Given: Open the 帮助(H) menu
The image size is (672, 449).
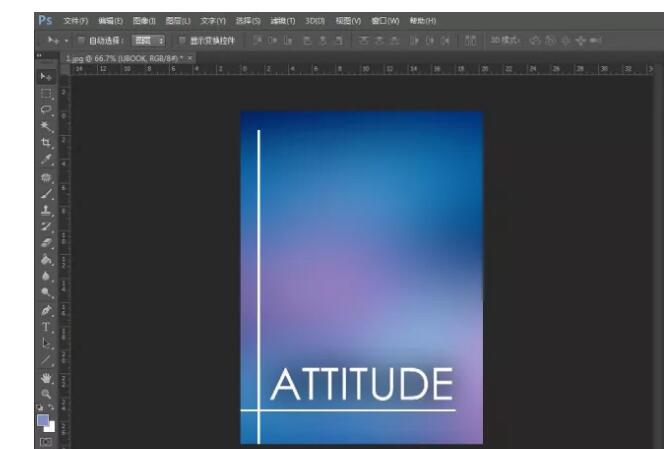Looking at the screenshot, I should pyautogui.click(x=423, y=21).
